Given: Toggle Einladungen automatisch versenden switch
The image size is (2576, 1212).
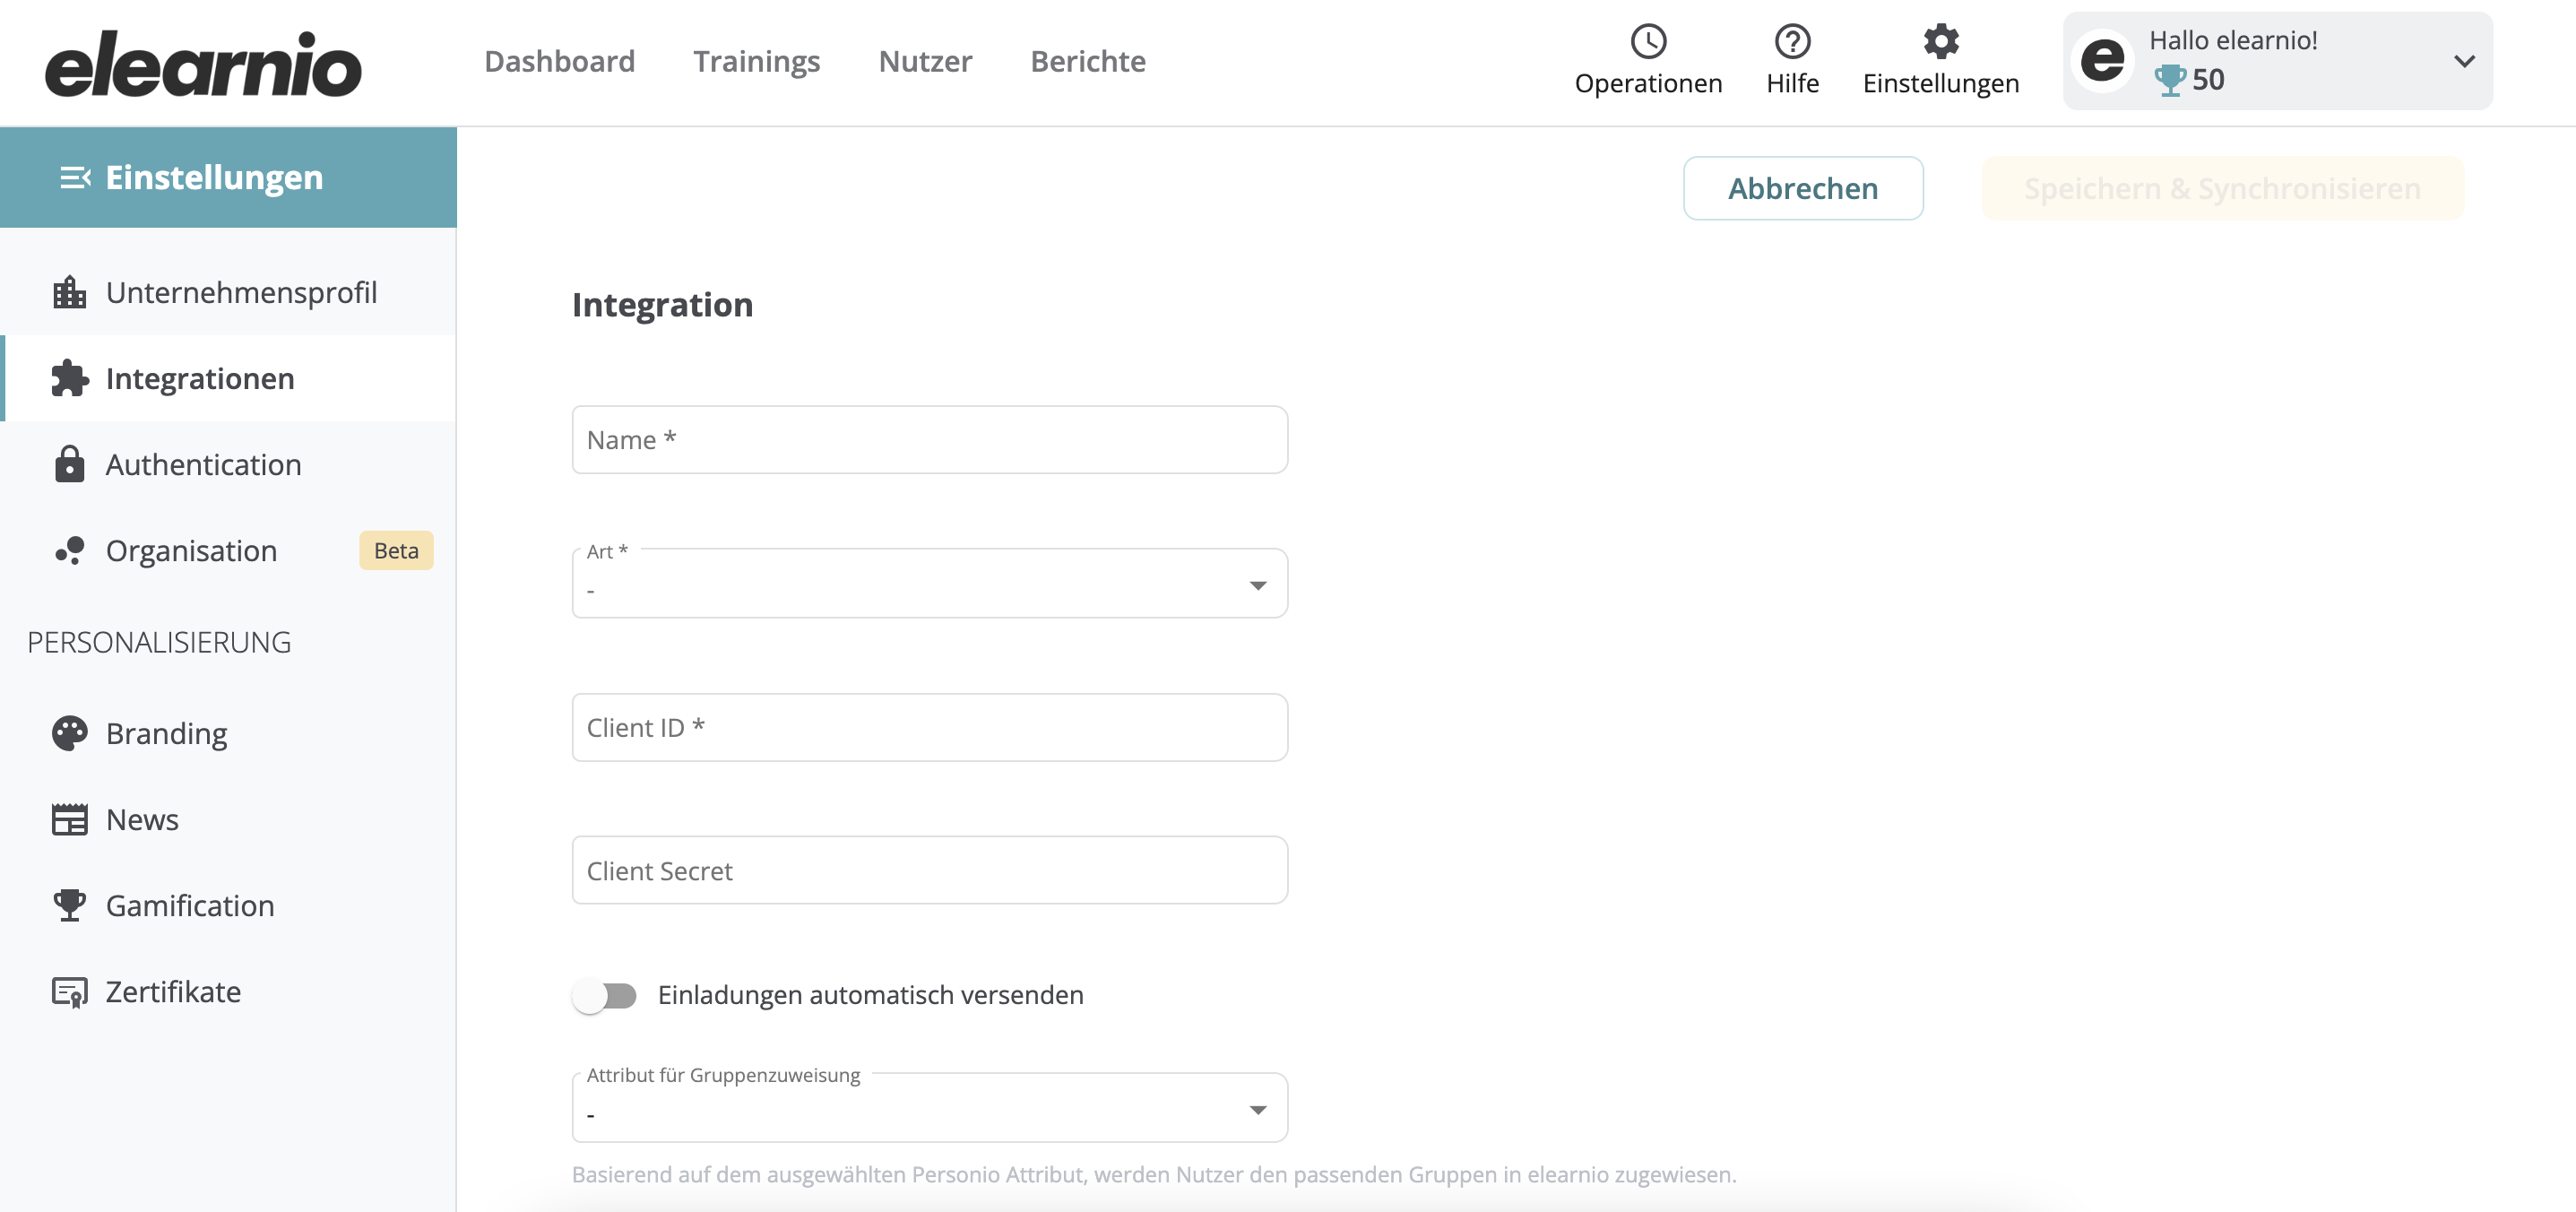Looking at the screenshot, I should pyautogui.click(x=605, y=995).
